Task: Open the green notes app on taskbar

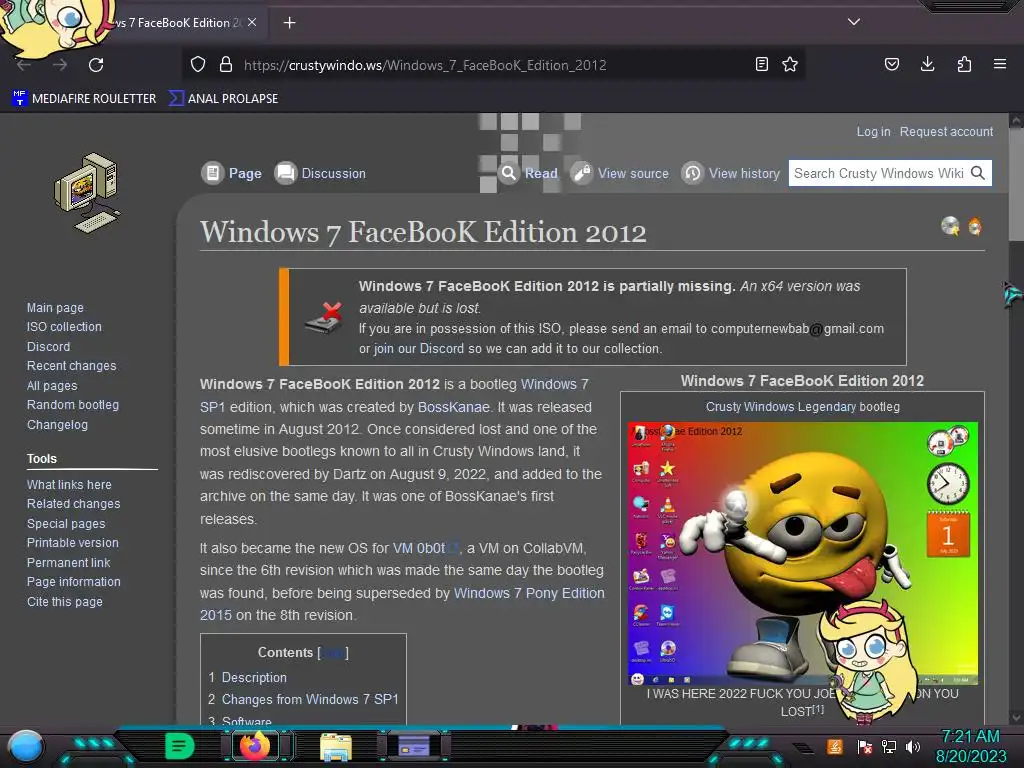Action: coord(179,746)
